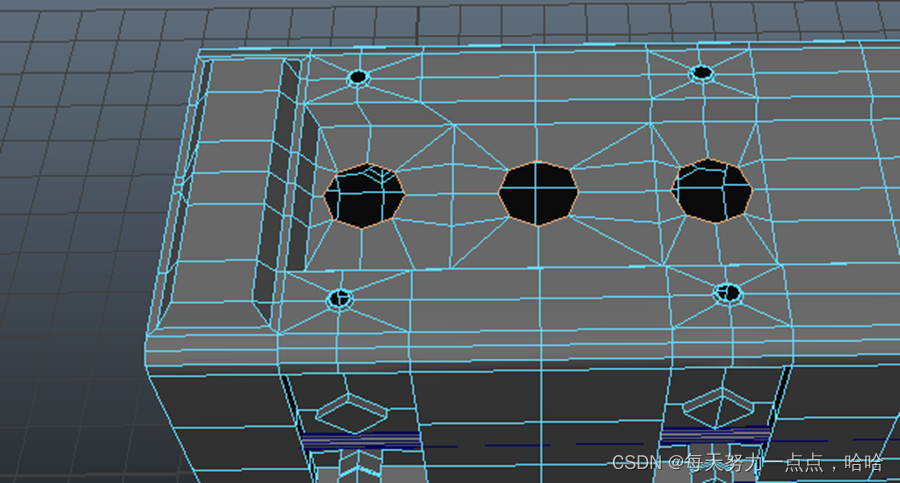Select the center large black hole
This screenshot has width=900, height=483.
pos(539,192)
